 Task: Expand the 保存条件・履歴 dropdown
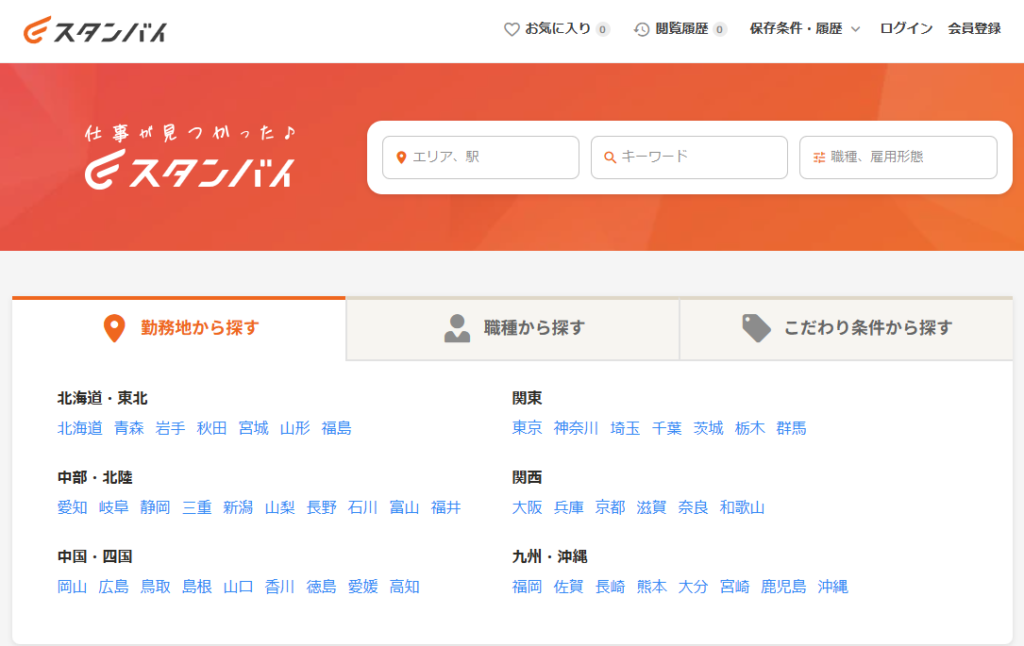(804, 29)
